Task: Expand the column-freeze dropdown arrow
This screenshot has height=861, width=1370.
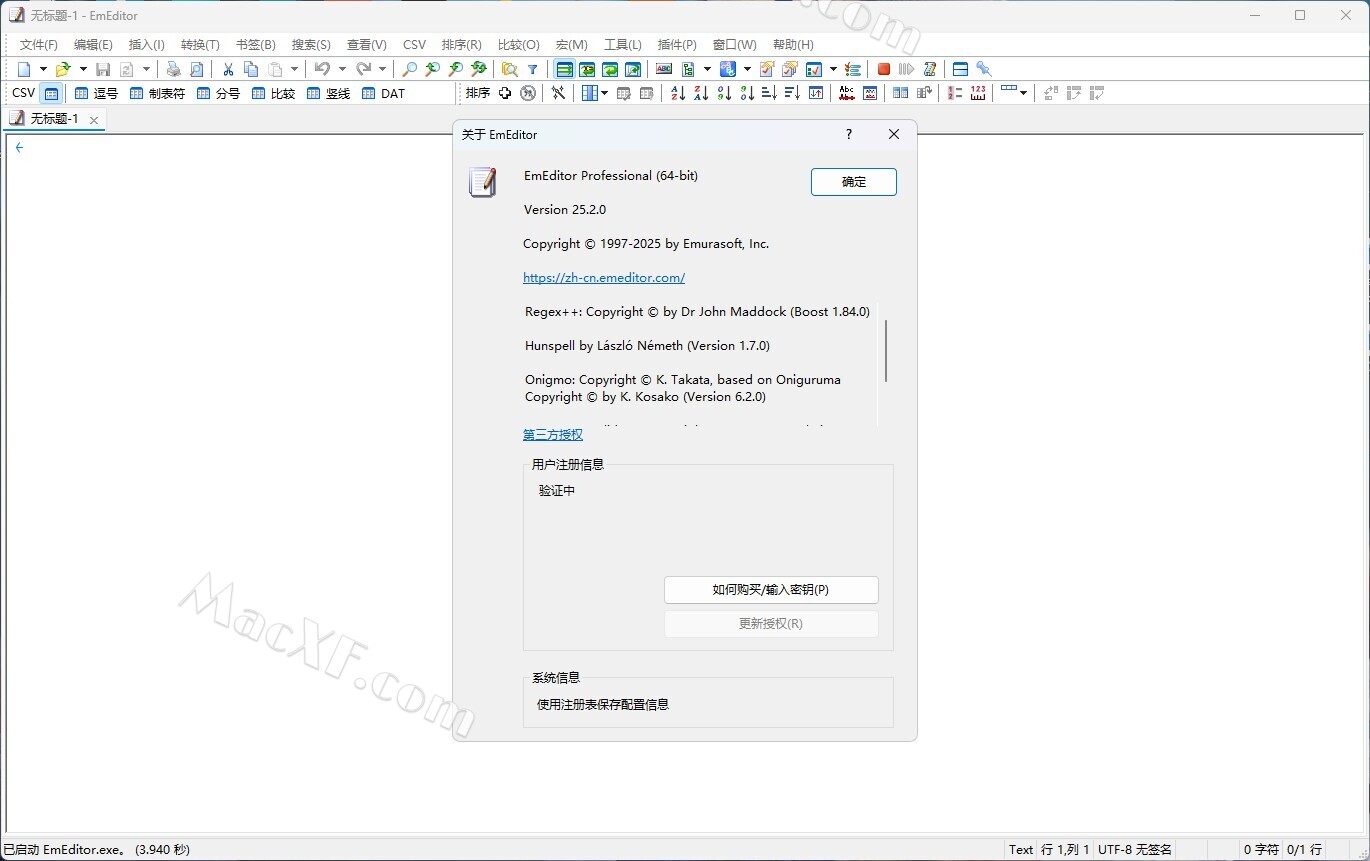Action: tap(604, 93)
